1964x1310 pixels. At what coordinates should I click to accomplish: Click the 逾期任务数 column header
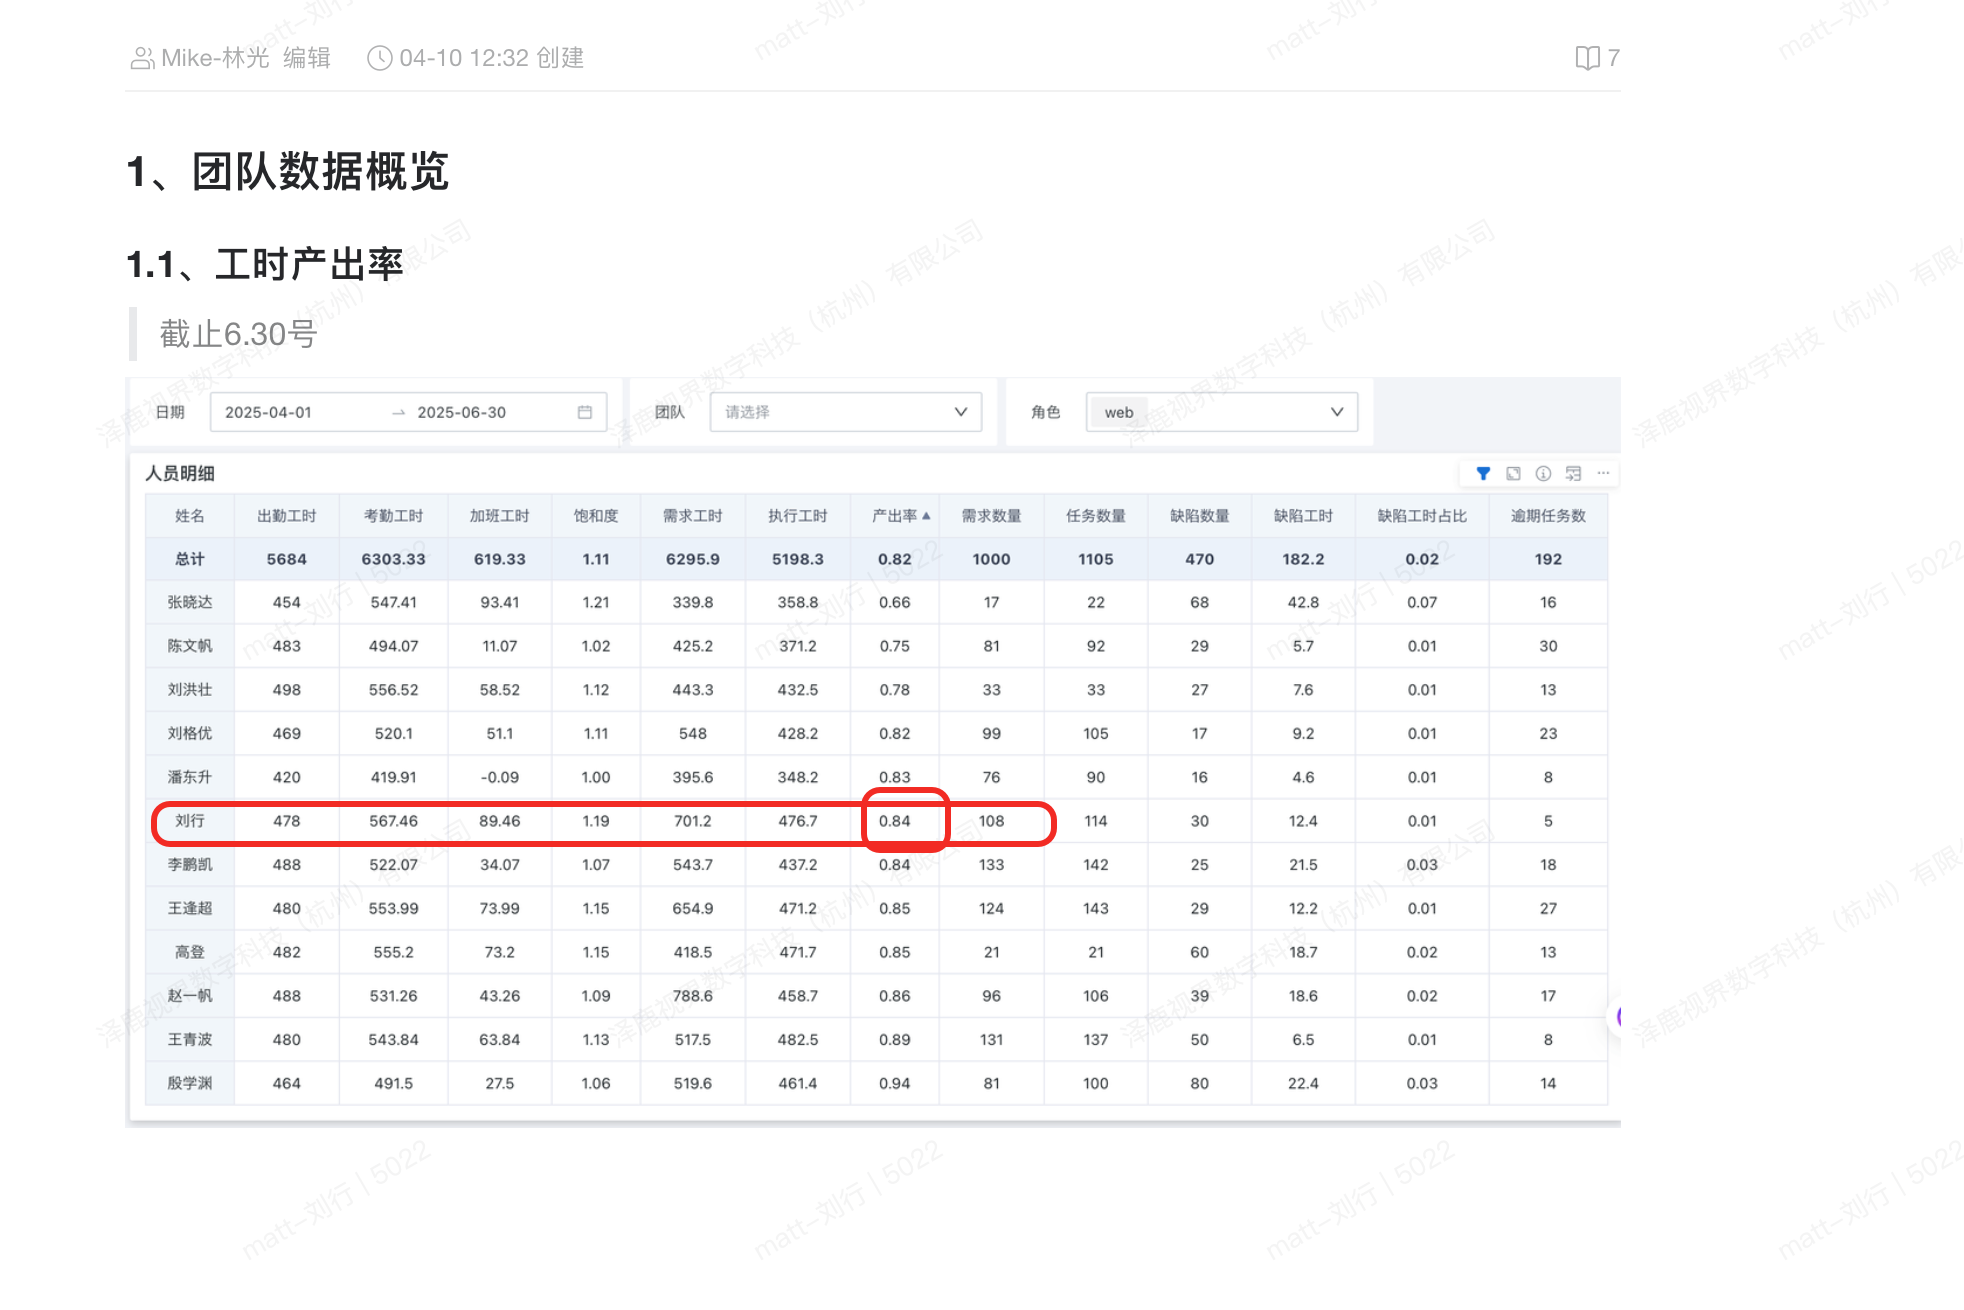(1548, 516)
